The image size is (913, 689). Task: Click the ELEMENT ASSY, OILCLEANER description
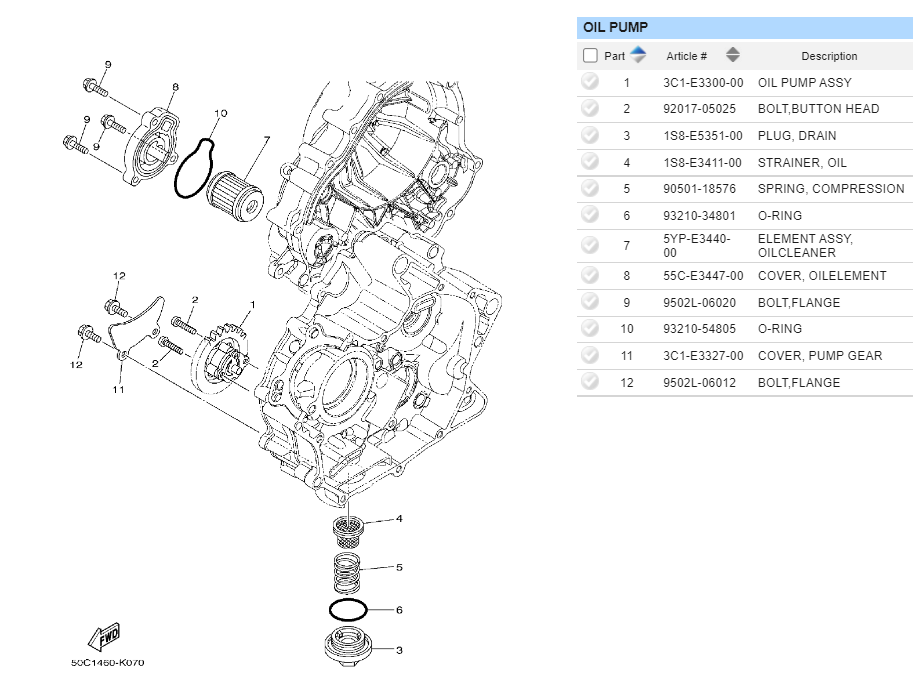point(805,246)
